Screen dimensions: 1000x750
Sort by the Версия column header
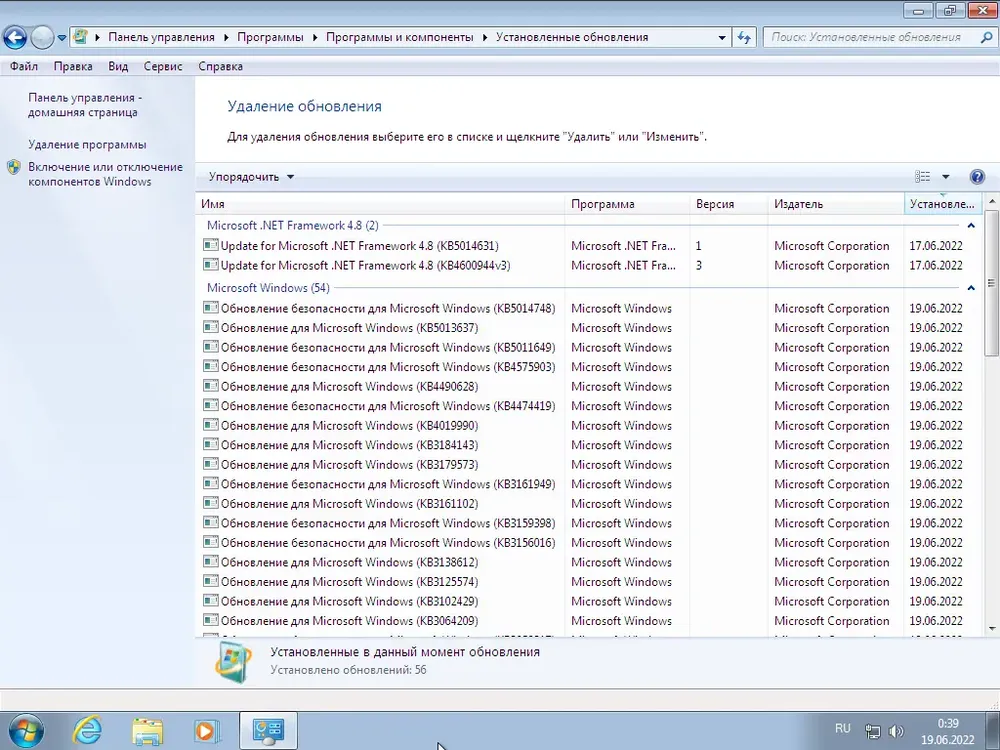point(729,204)
